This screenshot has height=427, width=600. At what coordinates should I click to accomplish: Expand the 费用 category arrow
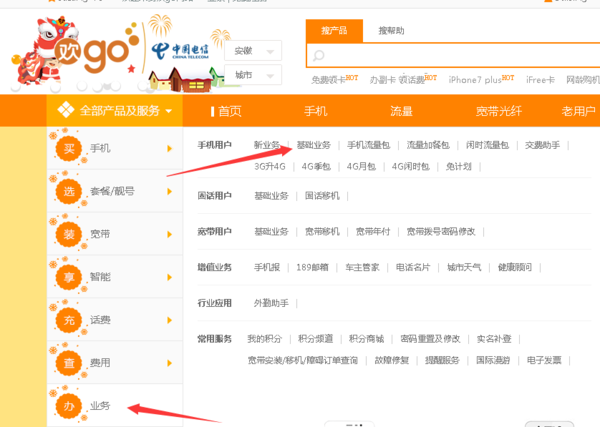point(170,363)
